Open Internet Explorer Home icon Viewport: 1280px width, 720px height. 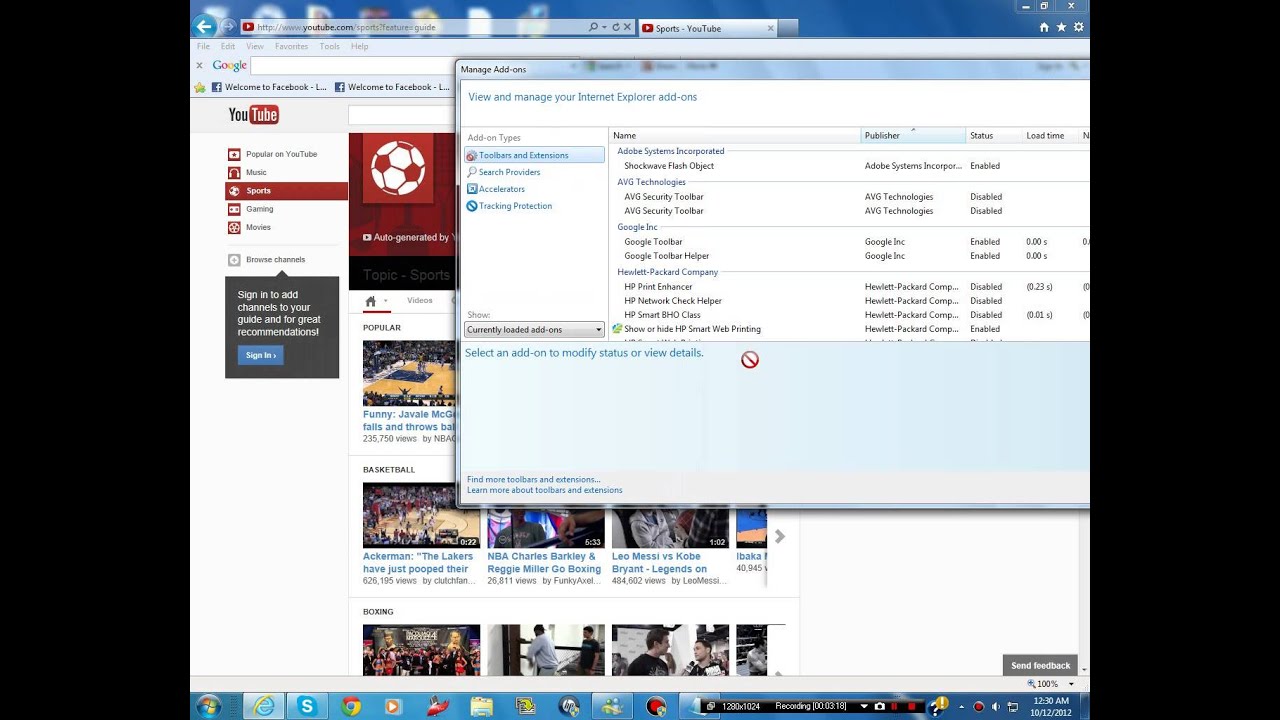point(1044,27)
